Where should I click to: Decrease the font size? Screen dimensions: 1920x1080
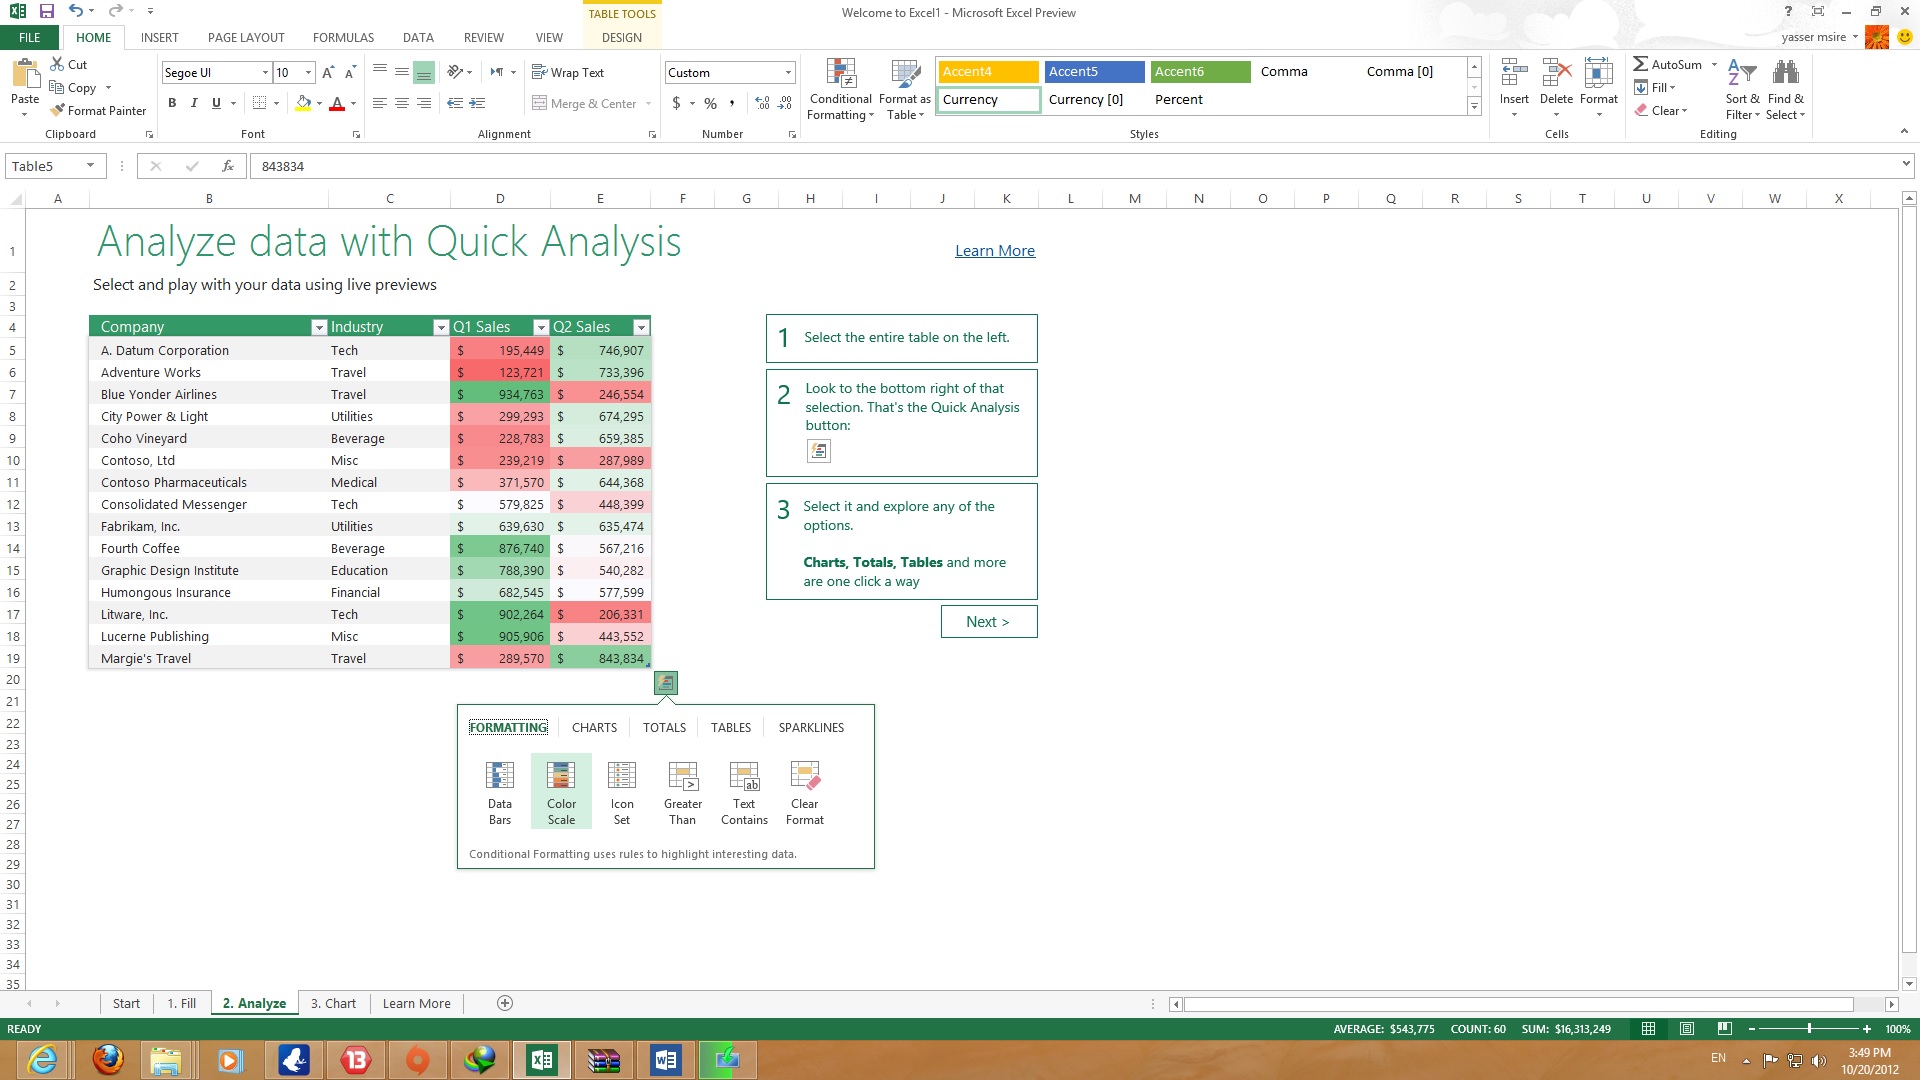click(350, 72)
